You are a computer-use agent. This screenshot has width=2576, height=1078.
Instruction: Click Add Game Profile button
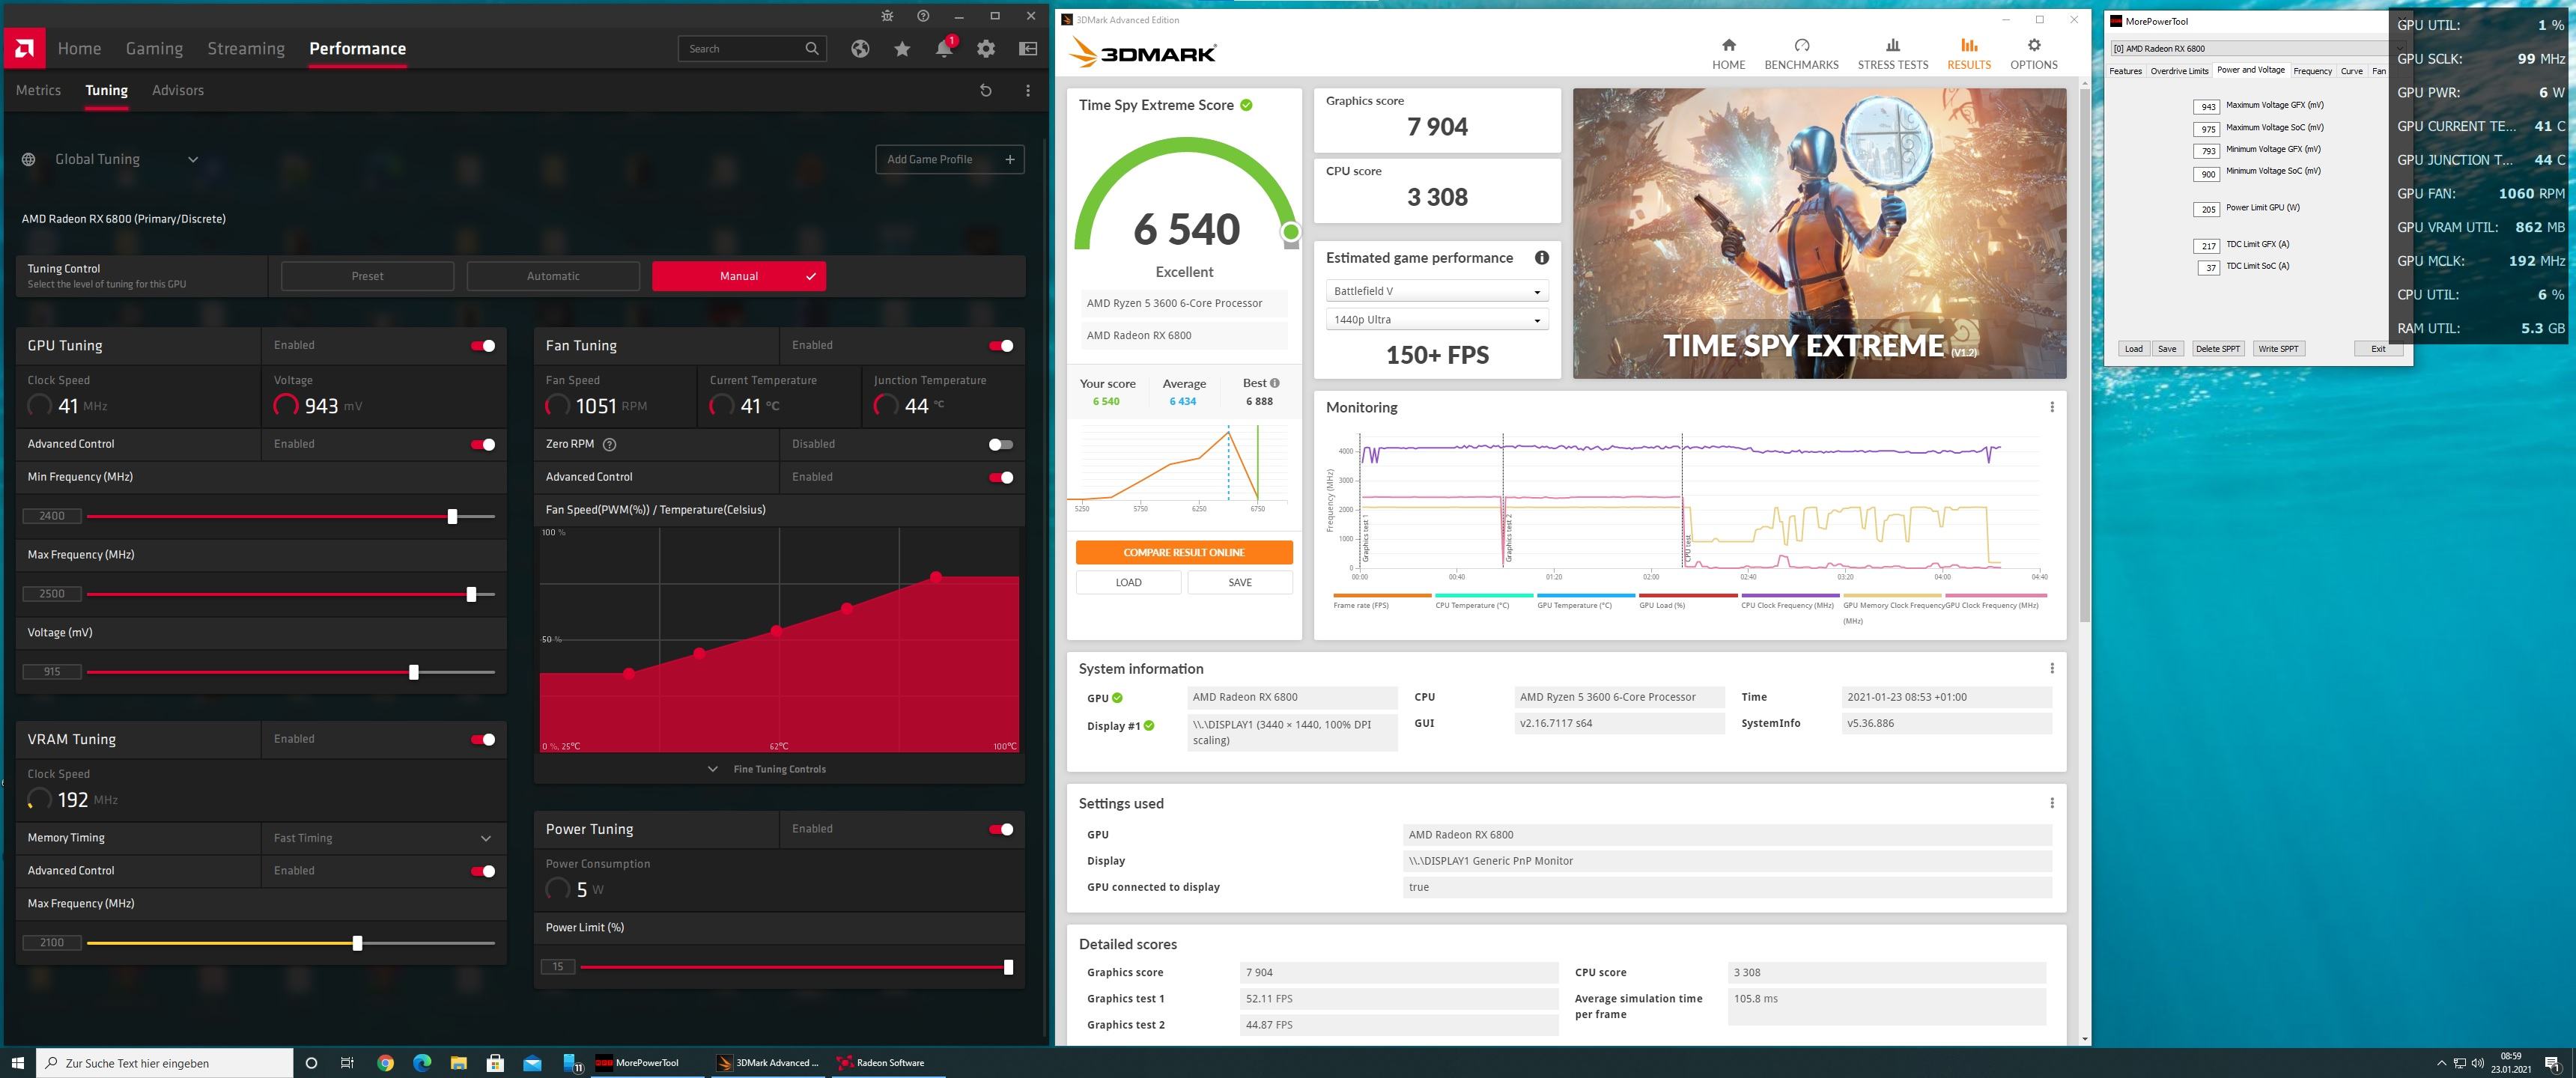(x=950, y=159)
